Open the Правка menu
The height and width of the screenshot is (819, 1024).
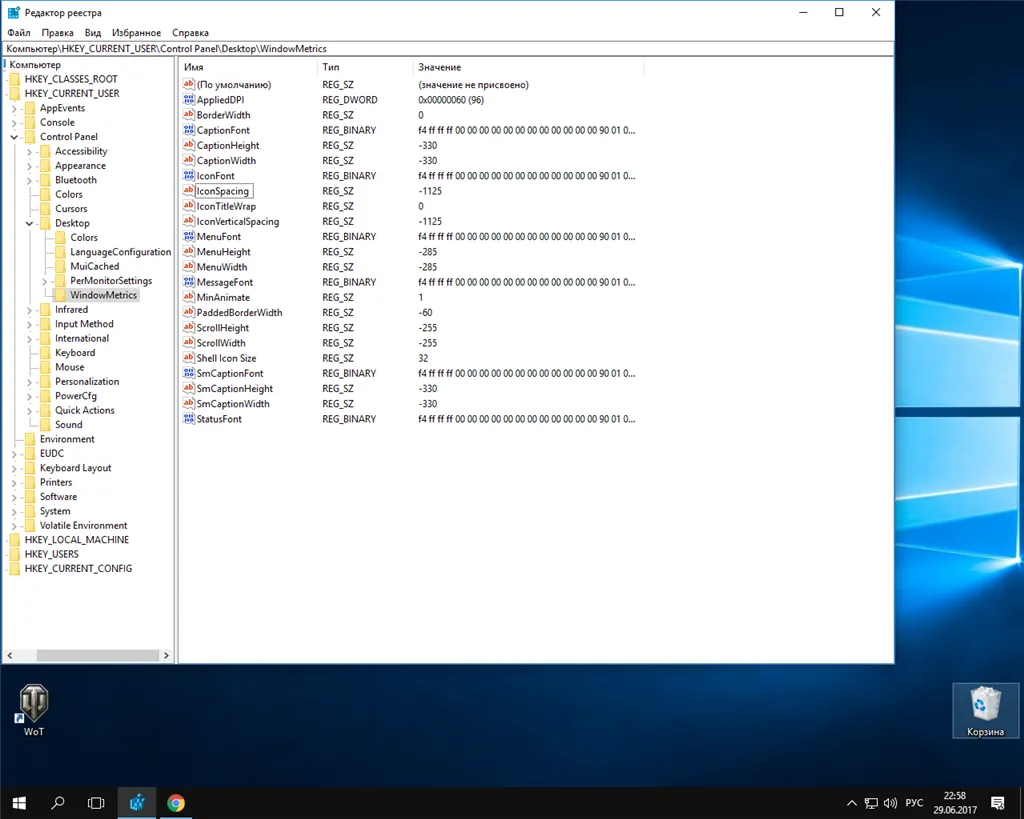[57, 33]
